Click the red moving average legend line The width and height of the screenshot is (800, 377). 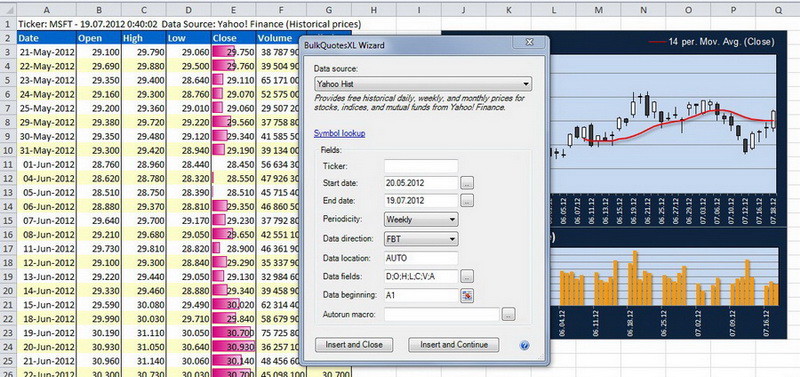(656, 42)
